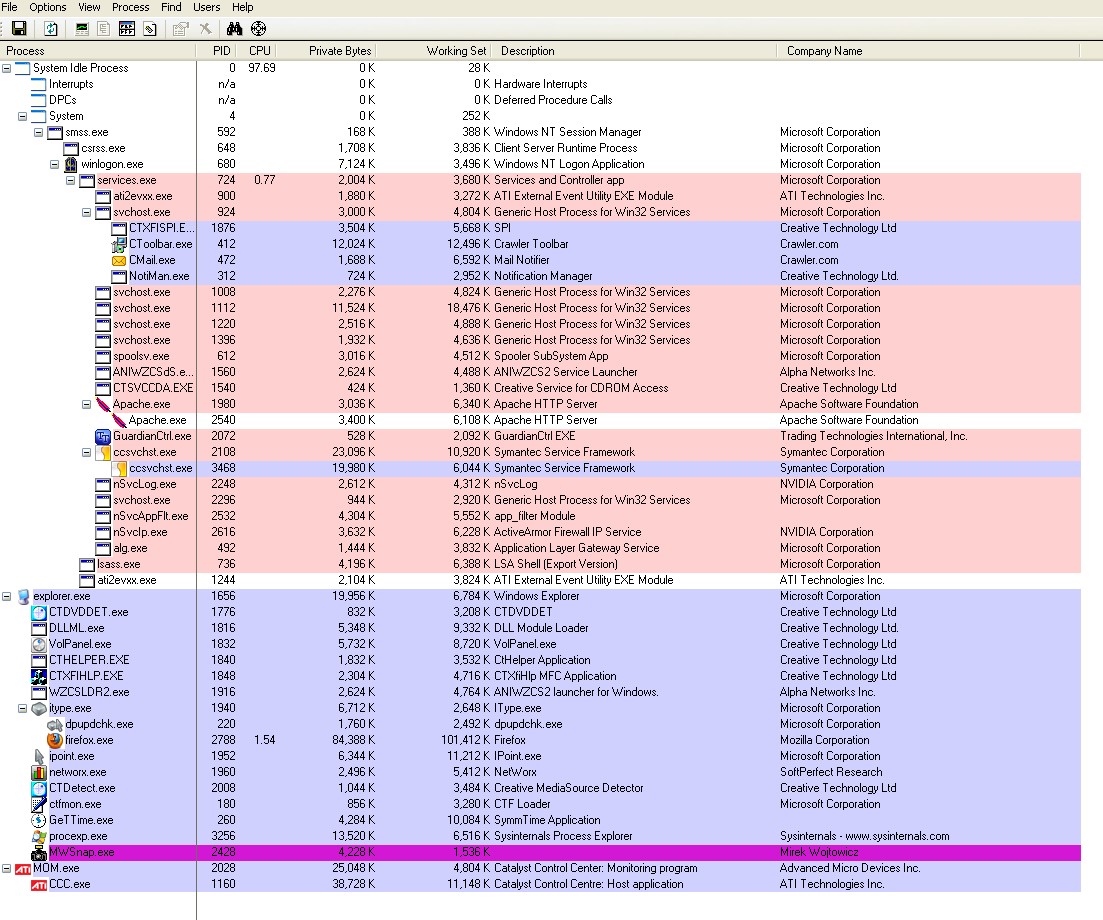
Task: Open the File menu
Action: point(9,7)
